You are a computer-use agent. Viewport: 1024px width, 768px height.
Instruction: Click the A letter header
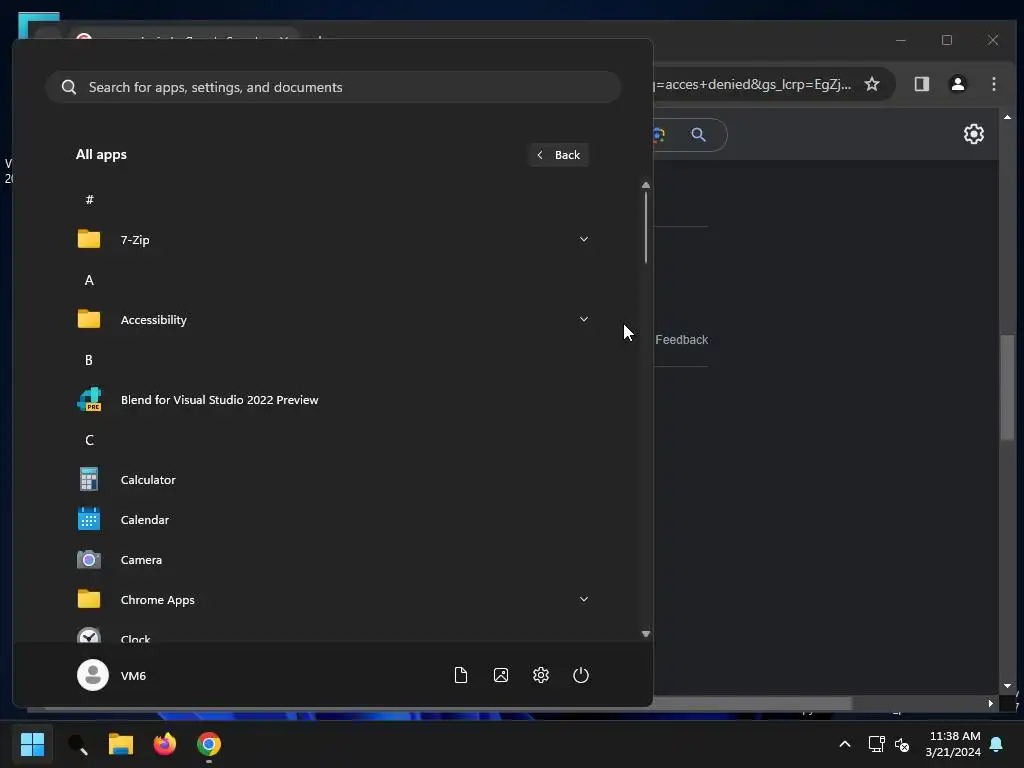89,280
